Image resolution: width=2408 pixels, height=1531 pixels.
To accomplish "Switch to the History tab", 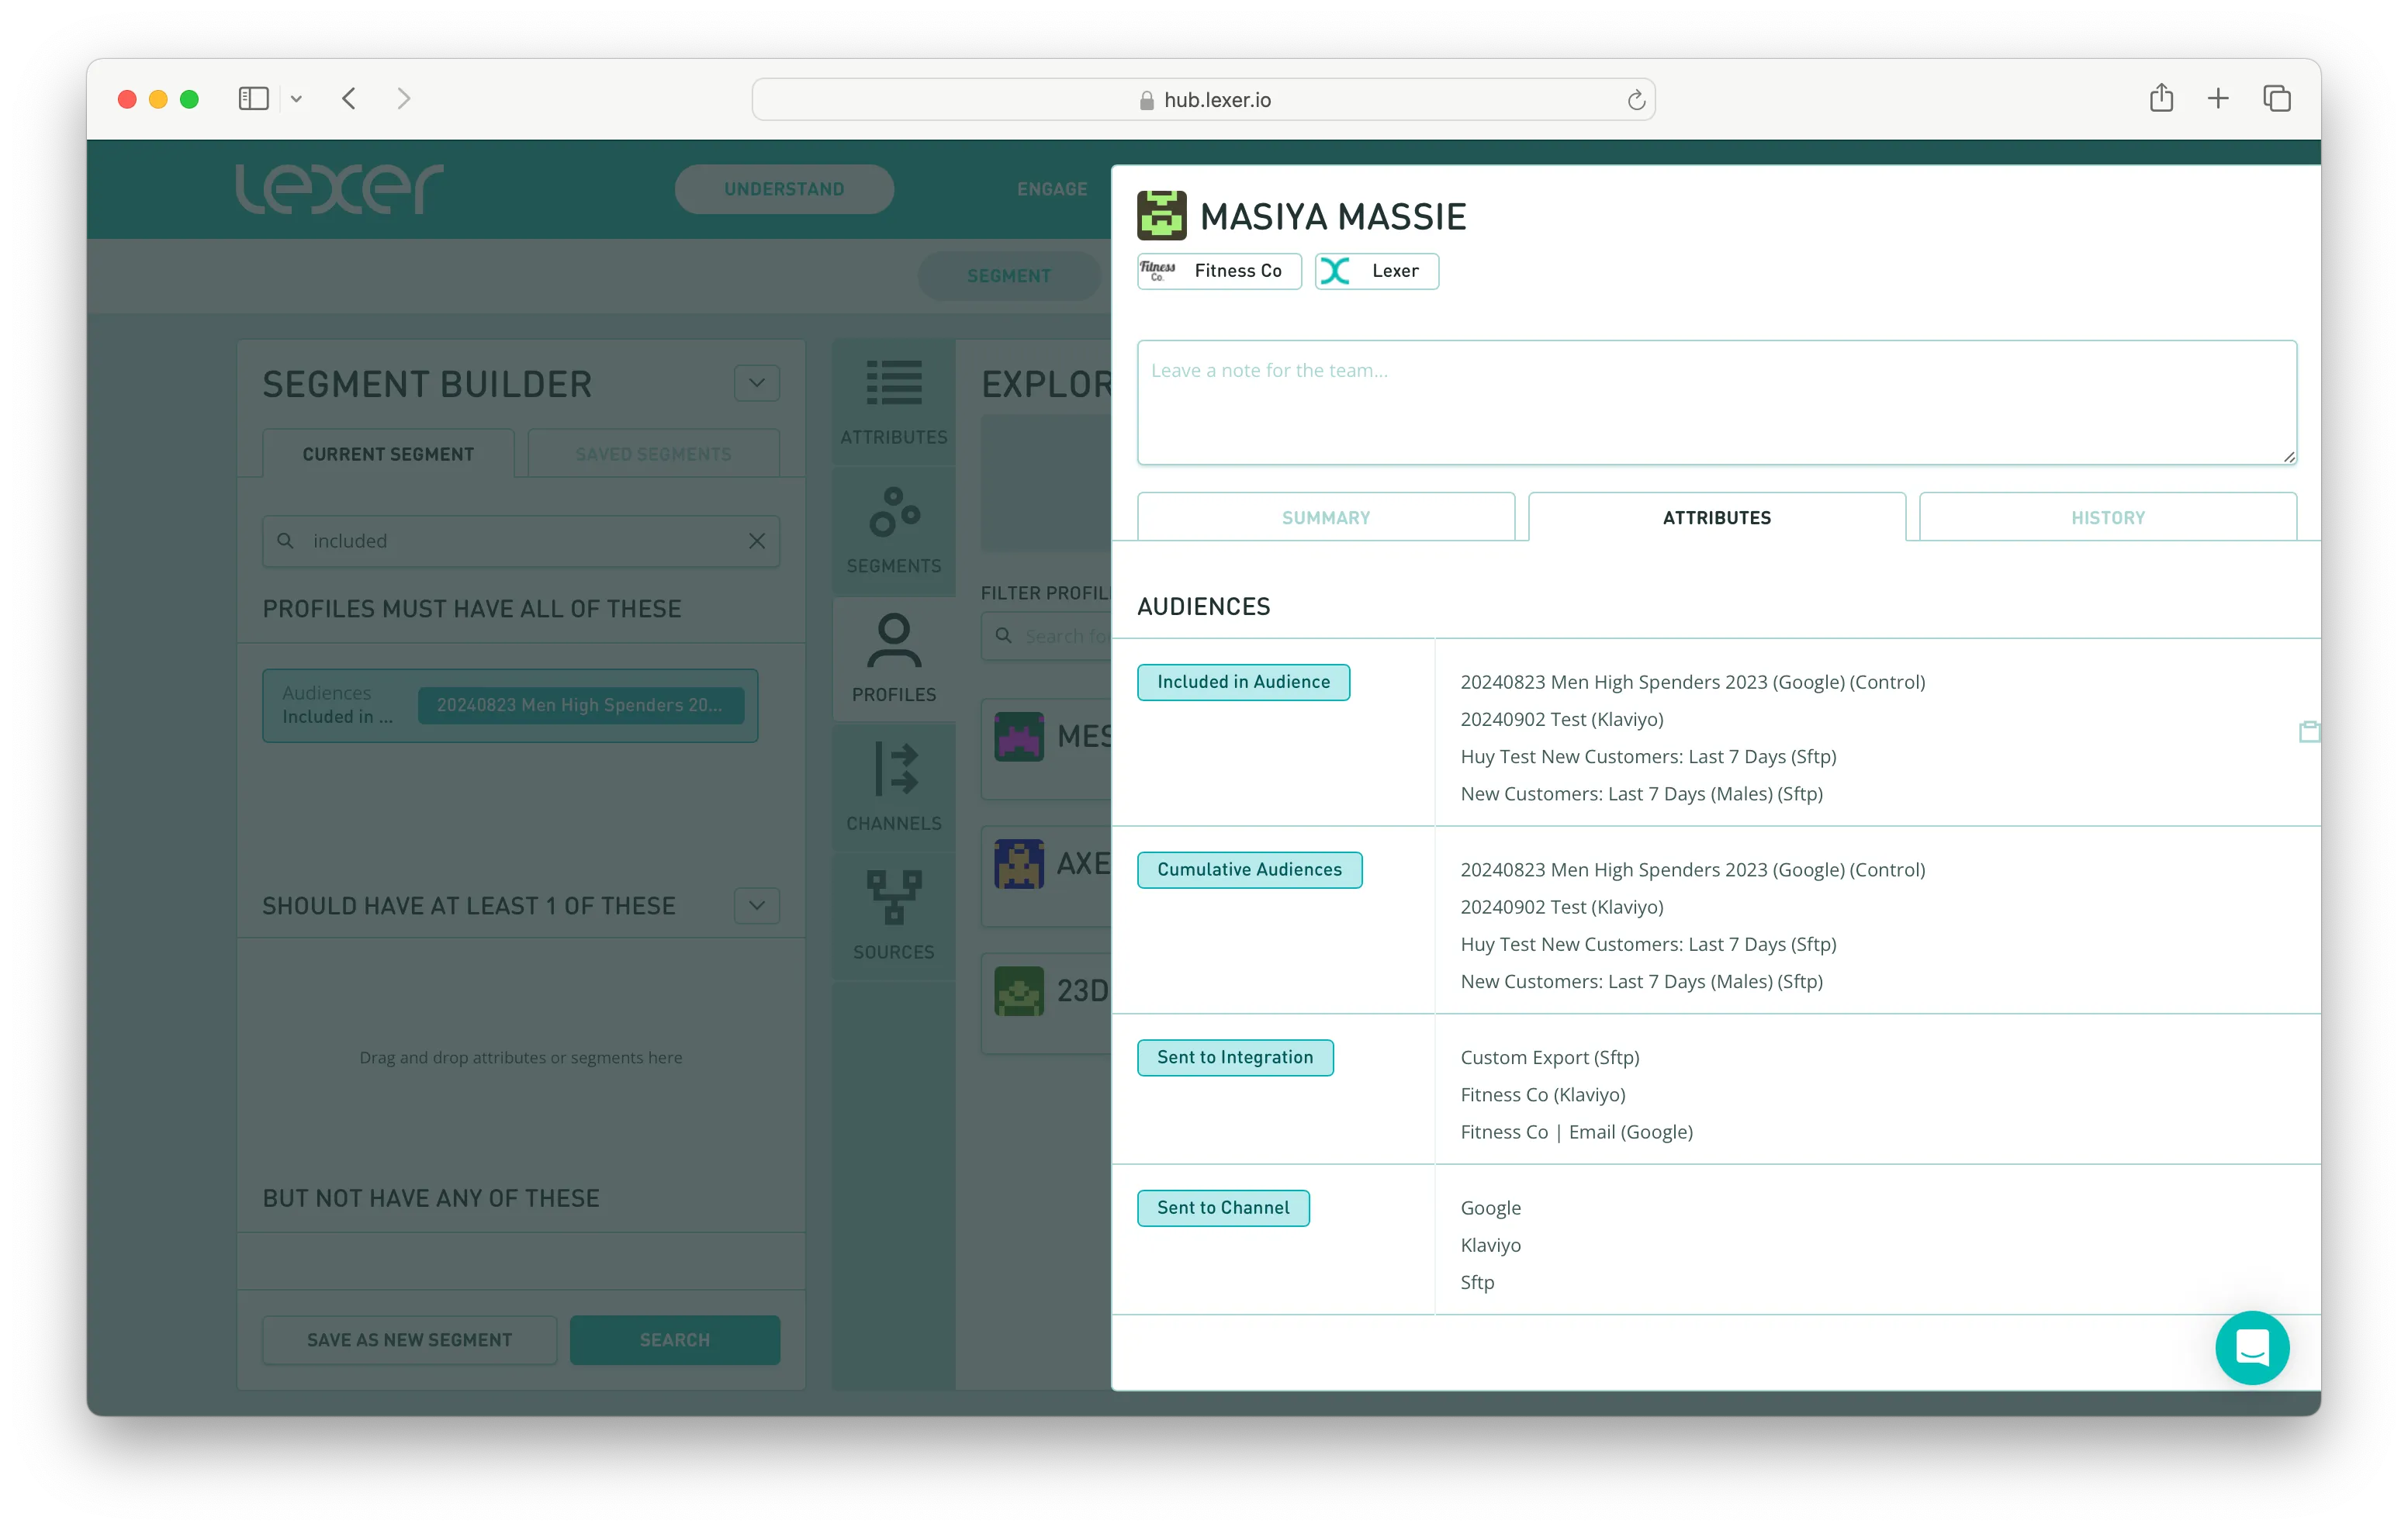I will (2107, 517).
